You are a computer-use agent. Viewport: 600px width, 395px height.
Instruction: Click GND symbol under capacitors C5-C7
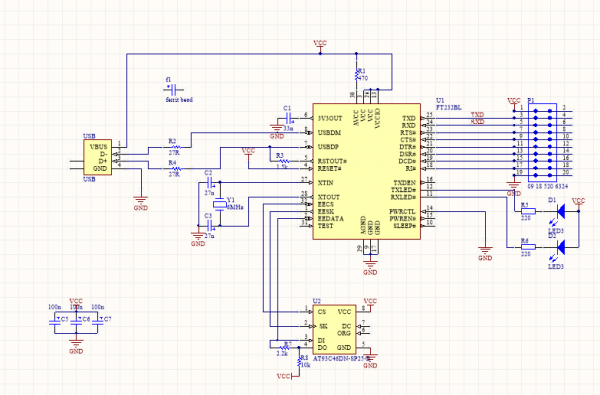tap(76, 346)
